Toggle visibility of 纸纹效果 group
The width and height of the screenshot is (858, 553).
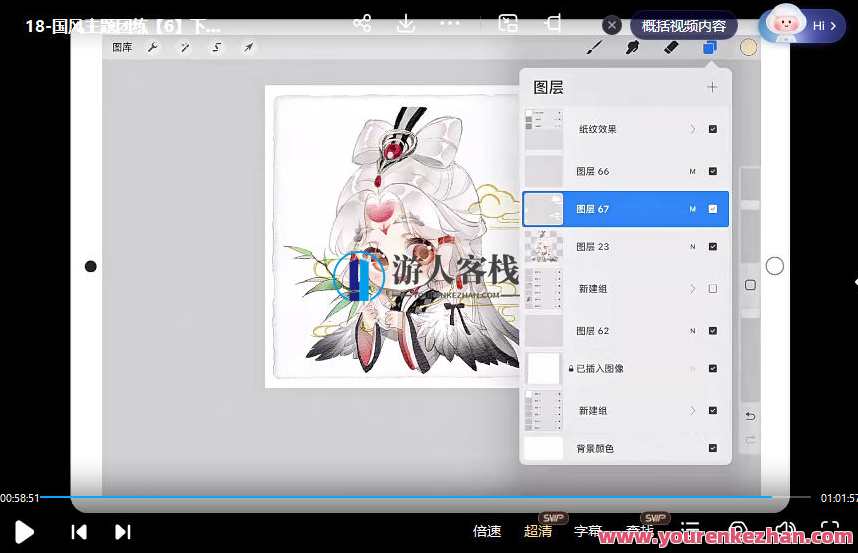point(712,129)
